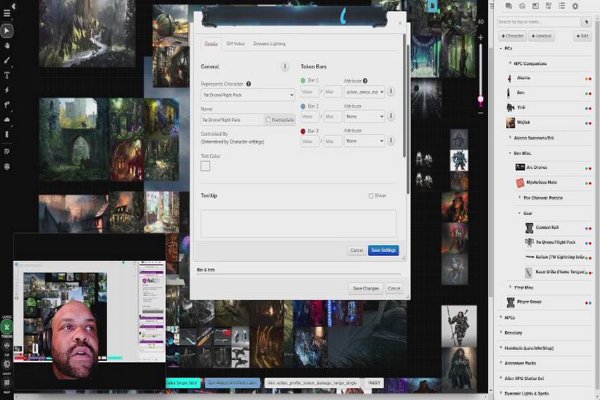Expand the Dynamic Lights & Spells folder

point(501,393)
